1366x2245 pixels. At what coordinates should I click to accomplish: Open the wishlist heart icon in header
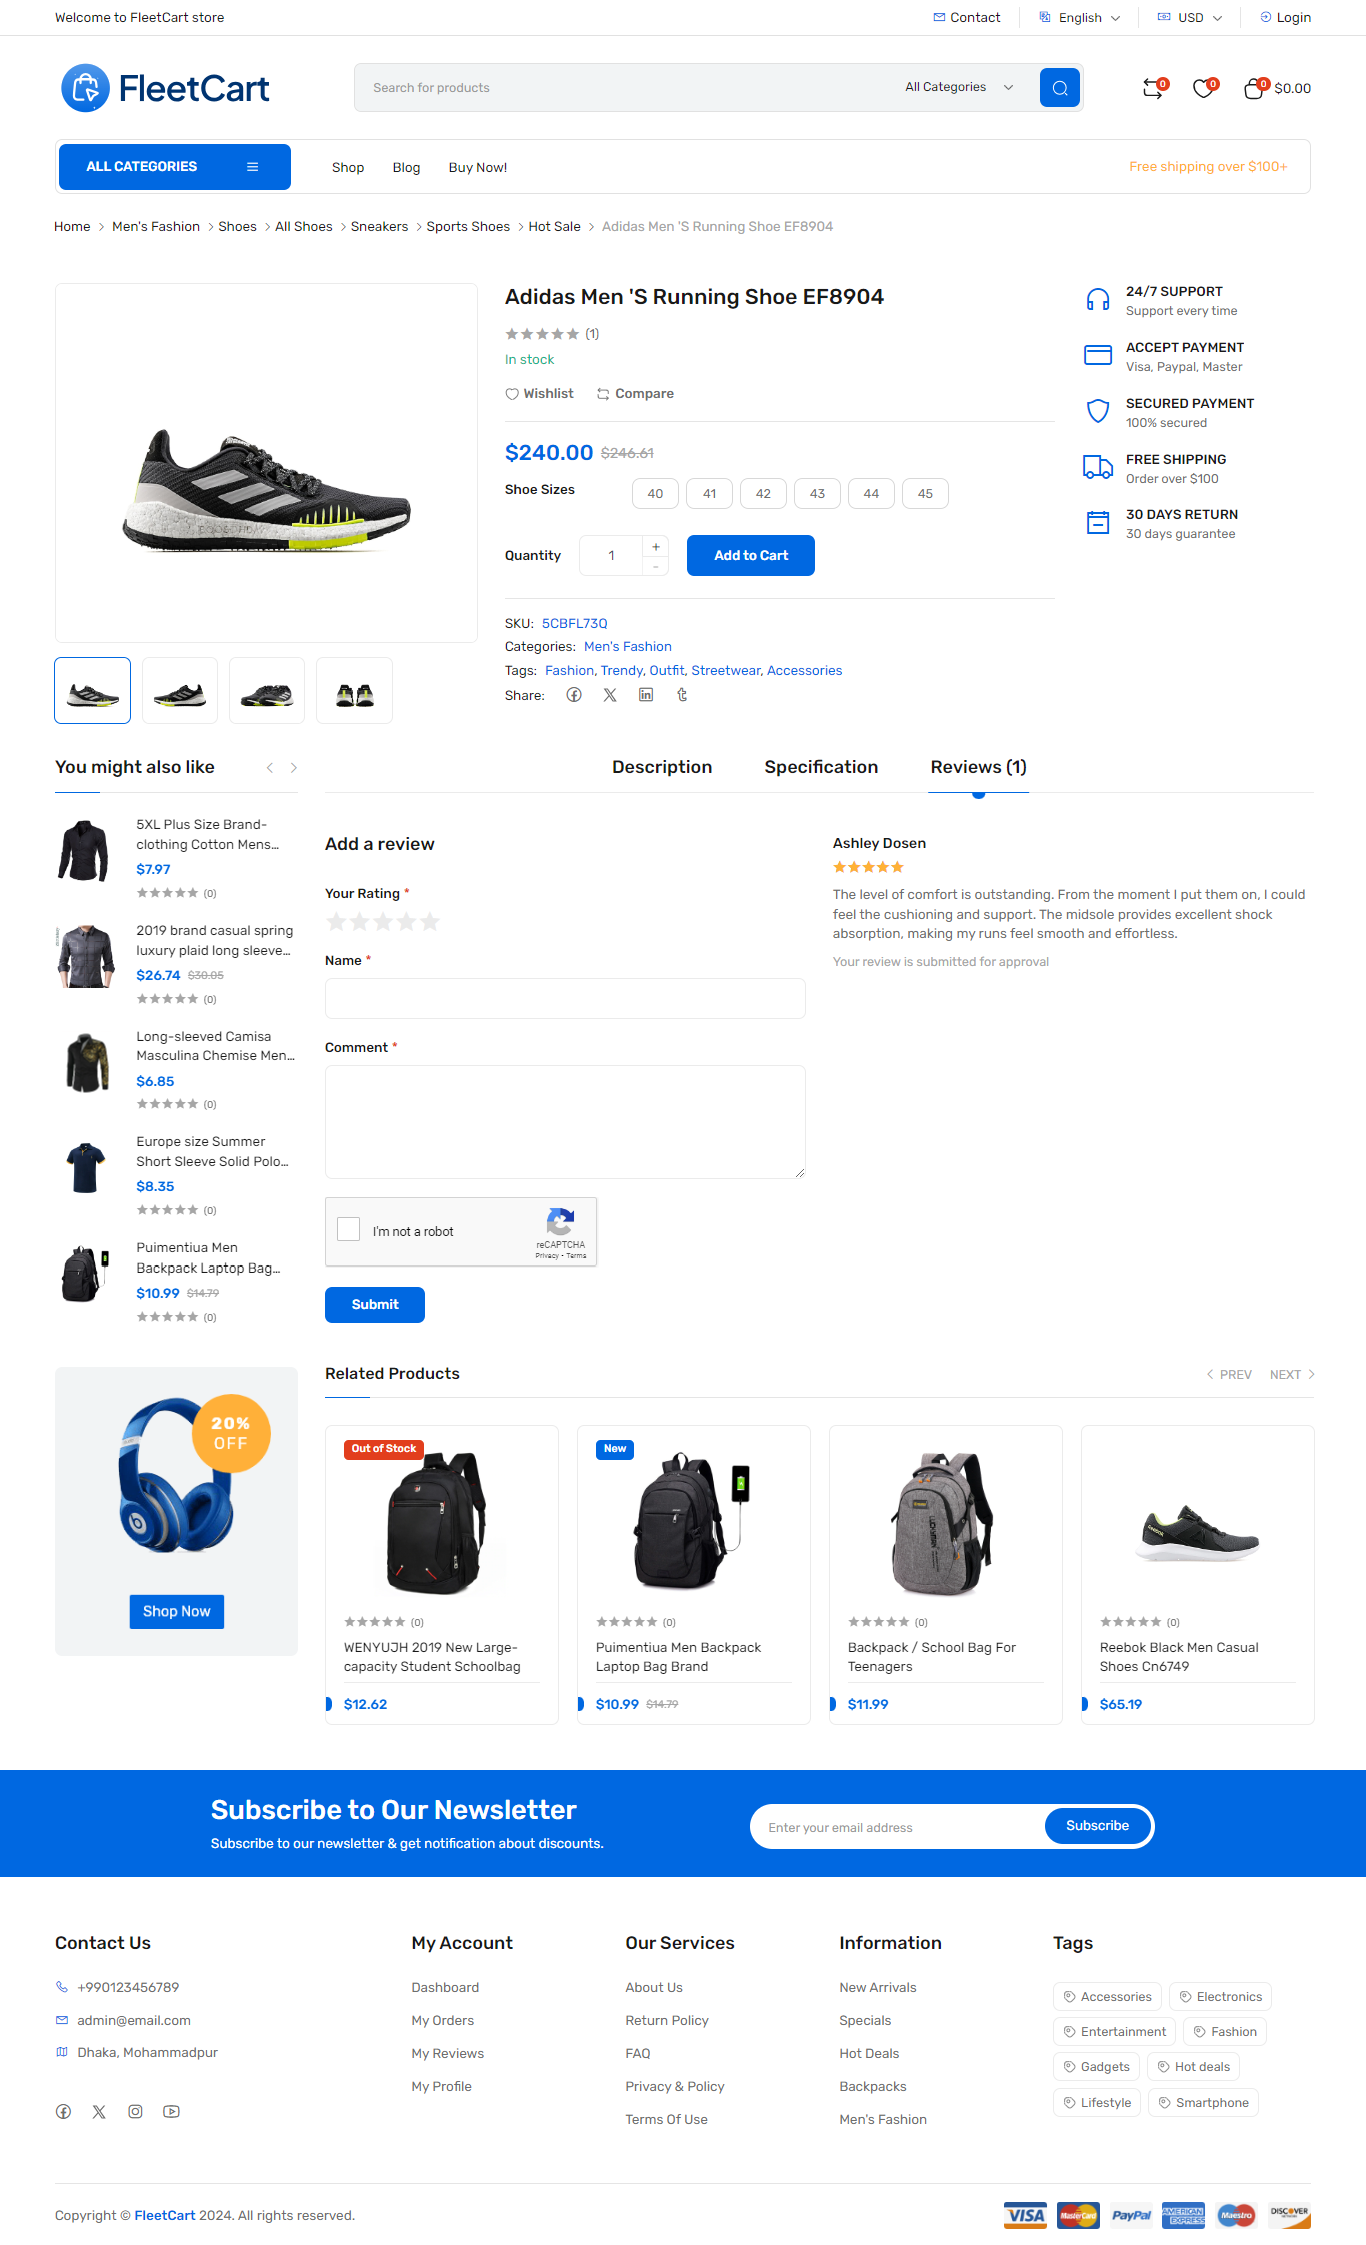(1203, 89)
